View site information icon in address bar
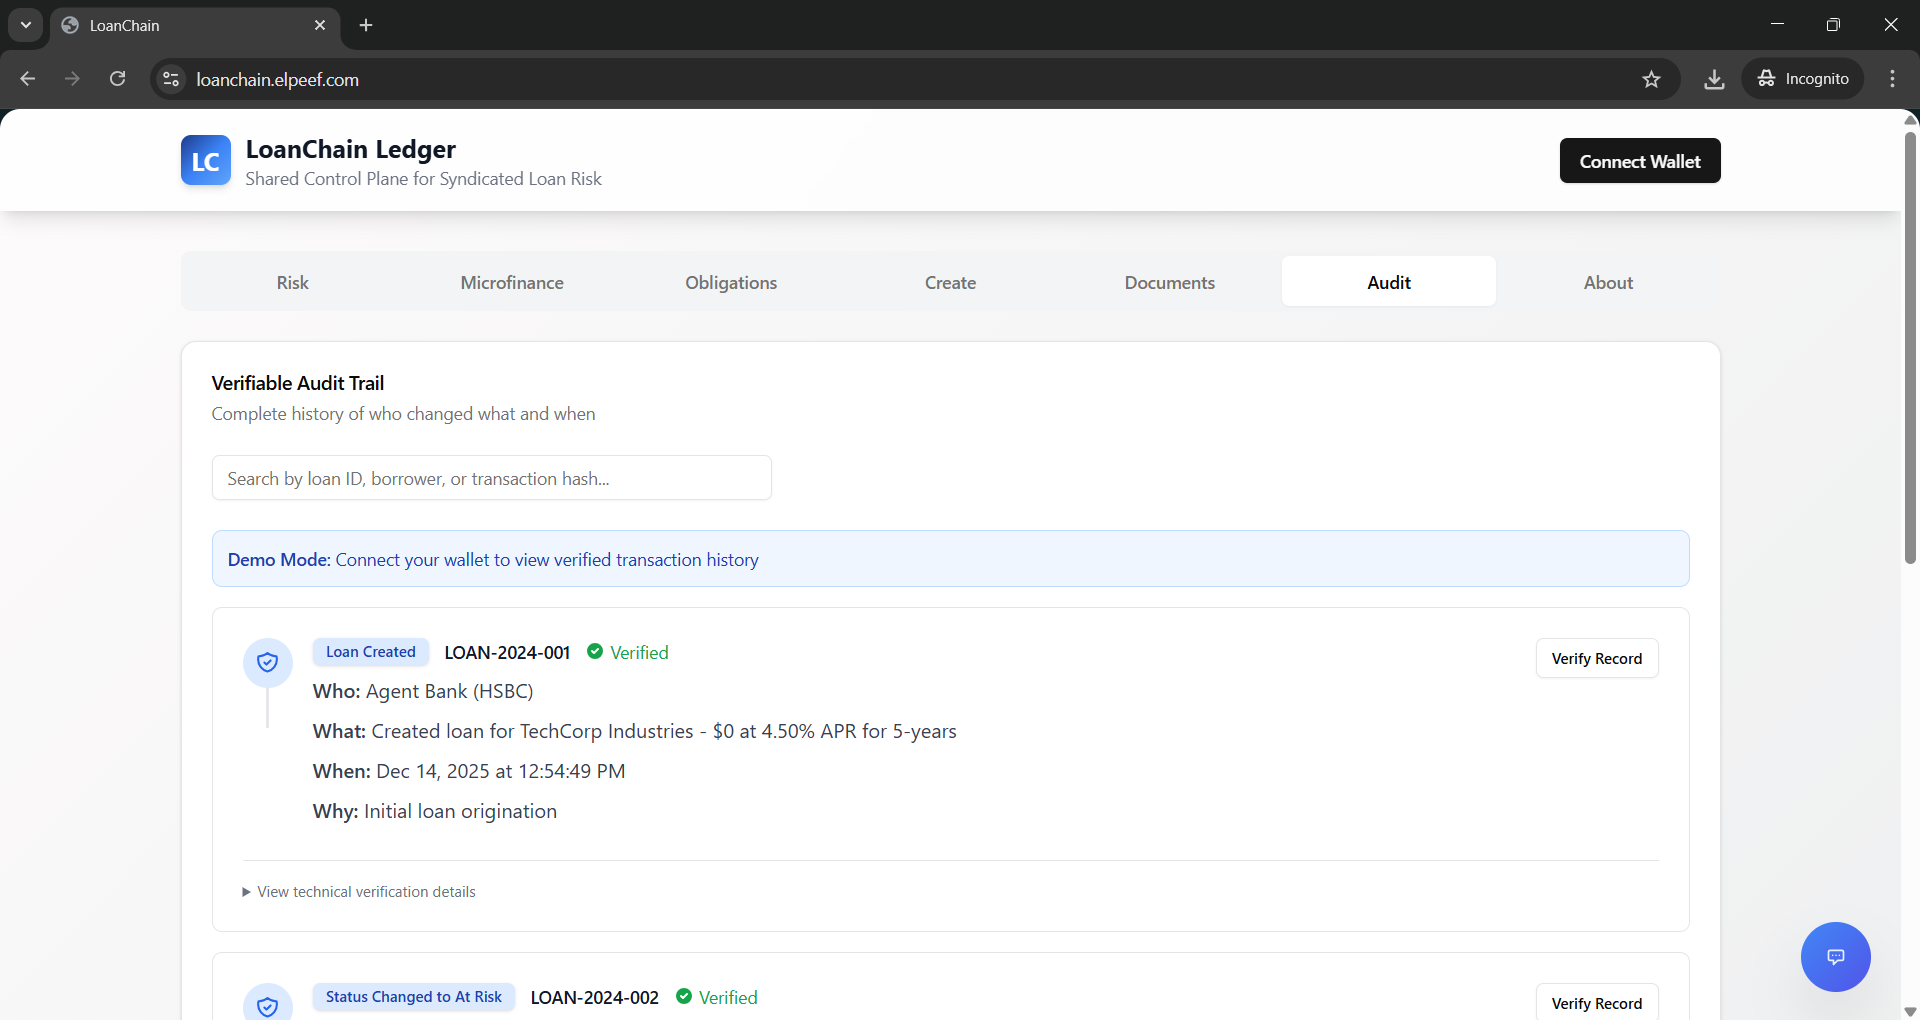 coord(172,79)
